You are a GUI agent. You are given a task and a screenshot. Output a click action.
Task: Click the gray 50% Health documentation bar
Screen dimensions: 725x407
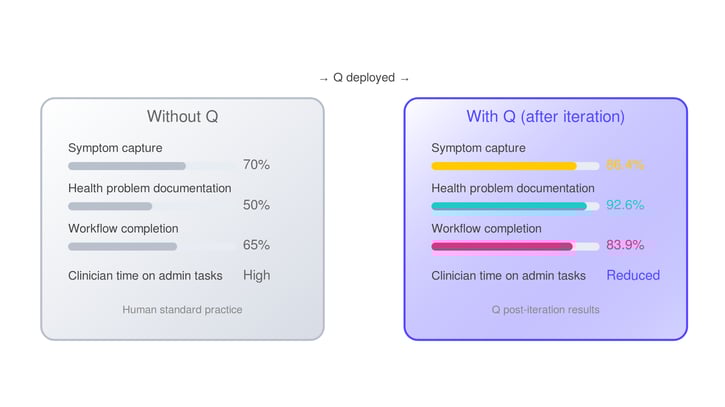[110, 206]
